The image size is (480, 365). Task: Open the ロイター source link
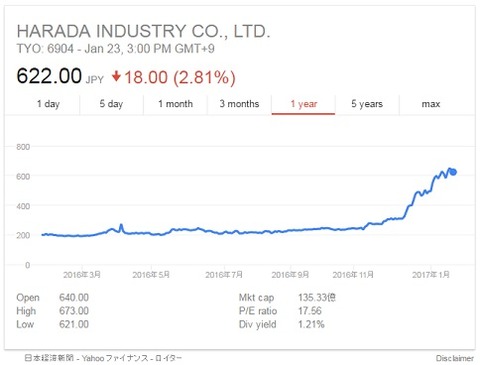168,358
